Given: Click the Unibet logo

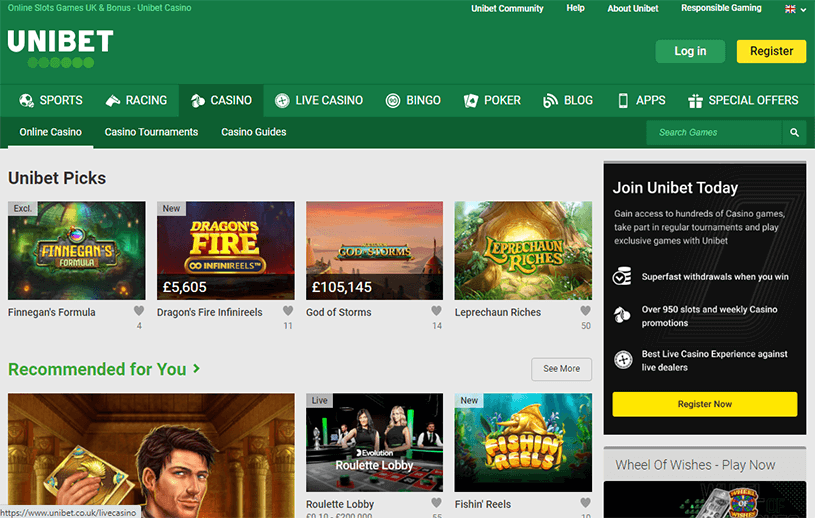Looking at the screenshot, I should (x=60, y=48).
